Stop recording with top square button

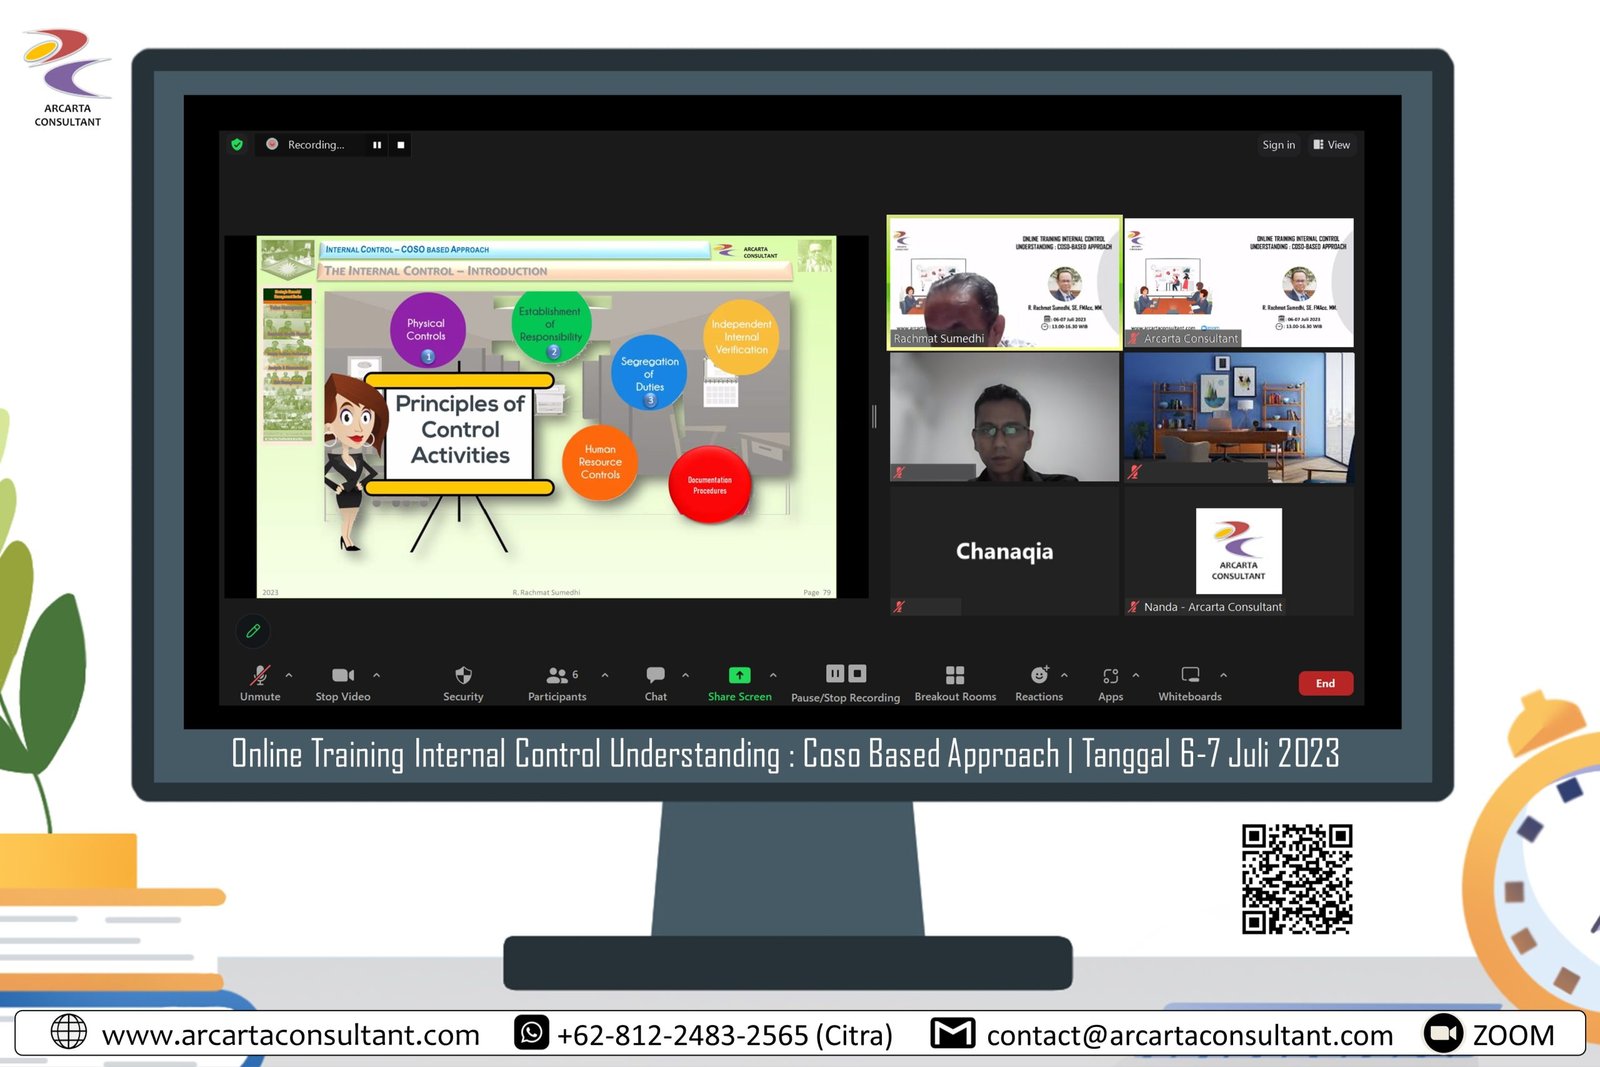click(401, 145)
